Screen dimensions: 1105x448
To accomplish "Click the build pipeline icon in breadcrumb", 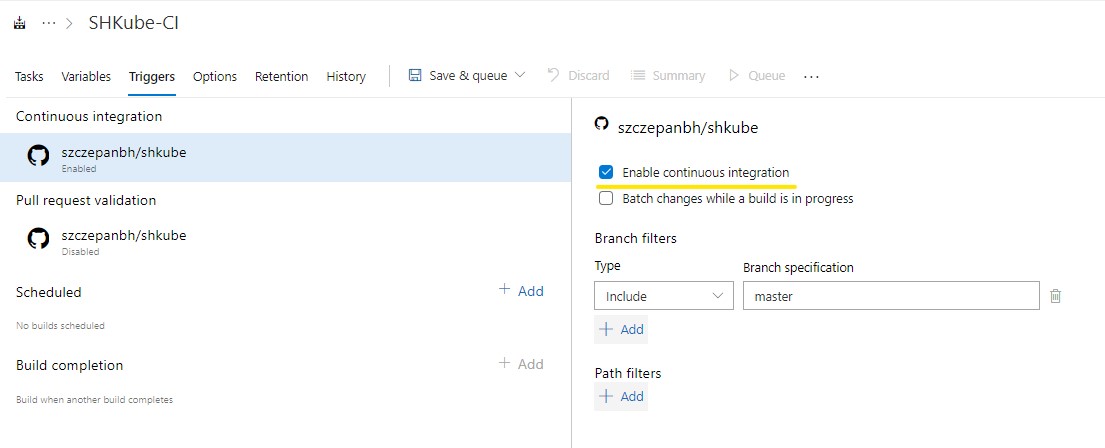I will 20,23.
